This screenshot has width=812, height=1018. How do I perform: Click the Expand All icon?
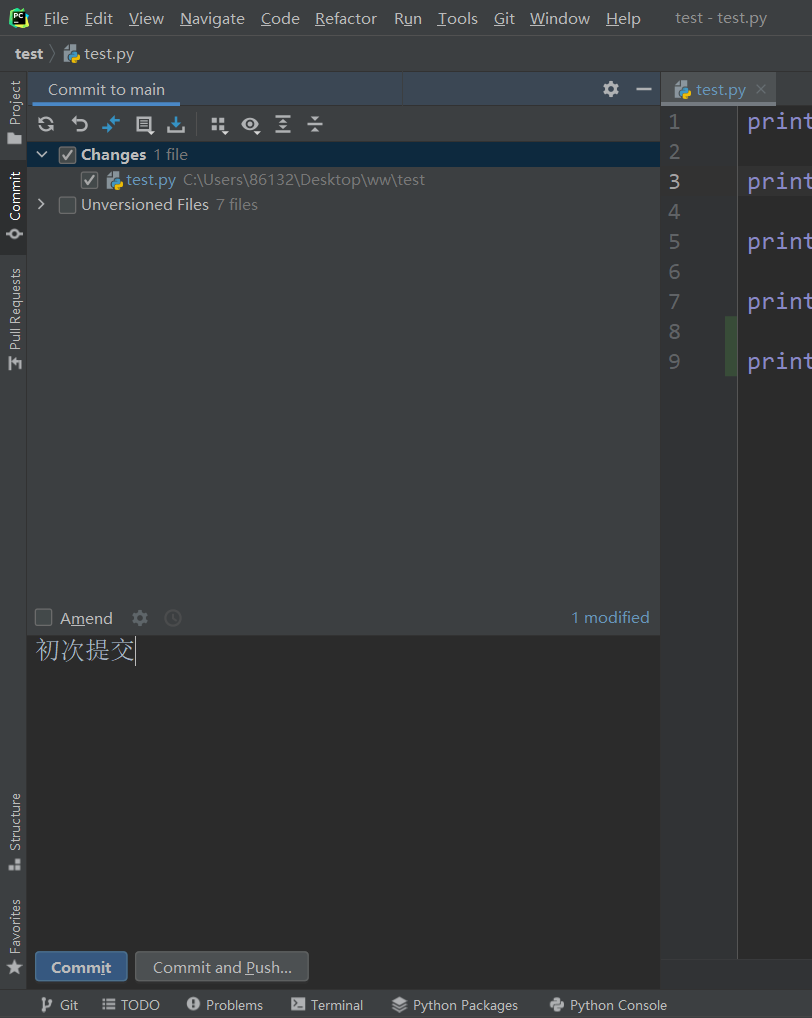click(x=283, y=124)
